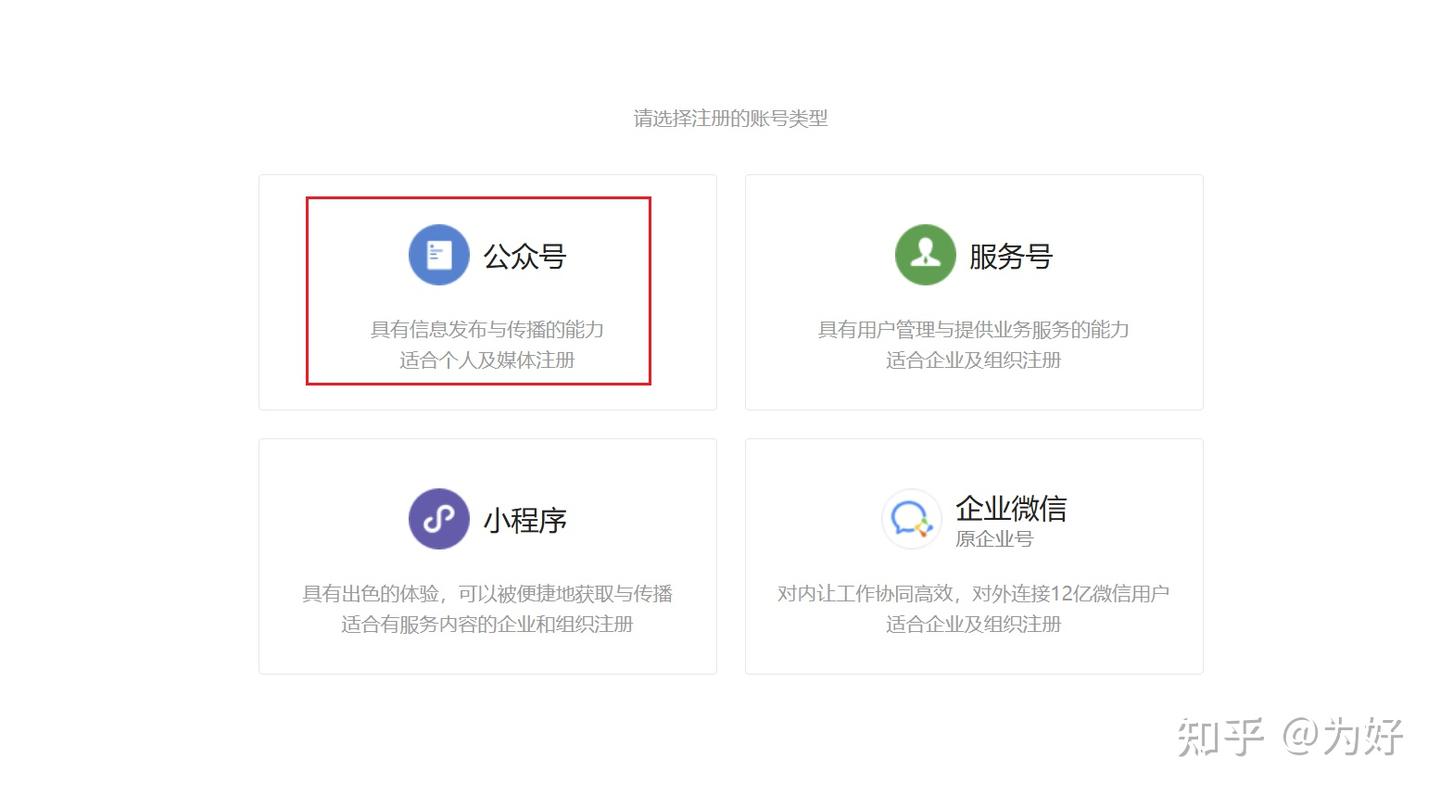Click the green 服务号 person icon
Screen dimensions: 1440x796
pyautogui.click(x=925, y=255)
